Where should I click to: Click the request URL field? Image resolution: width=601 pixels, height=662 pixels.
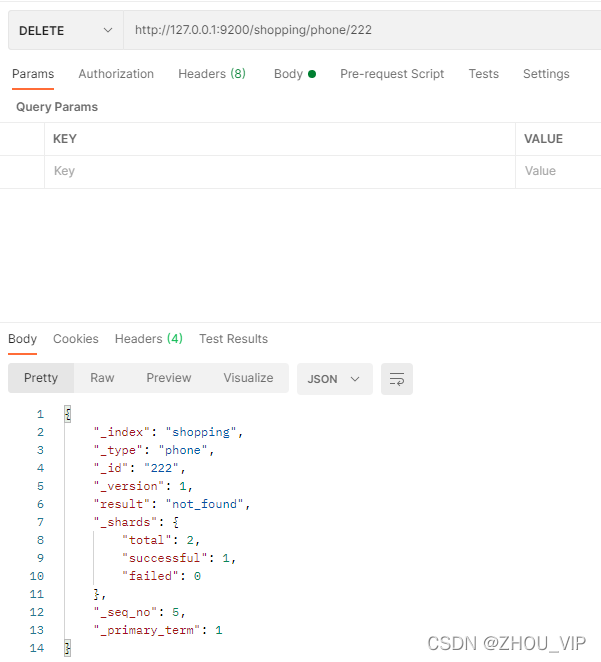coord(362,30)
